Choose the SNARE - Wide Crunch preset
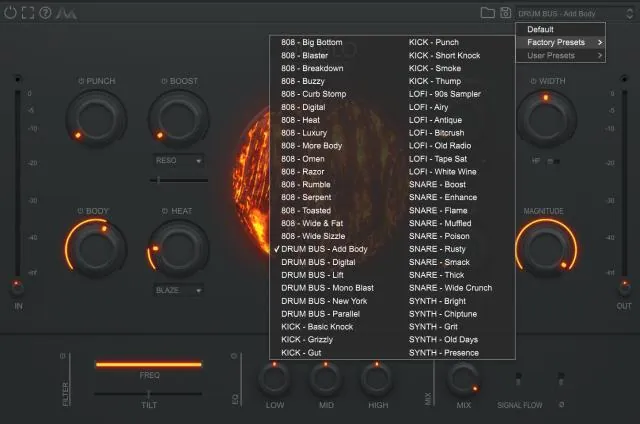This screenshot has height=424, width=640. click(x=450, y=288)
